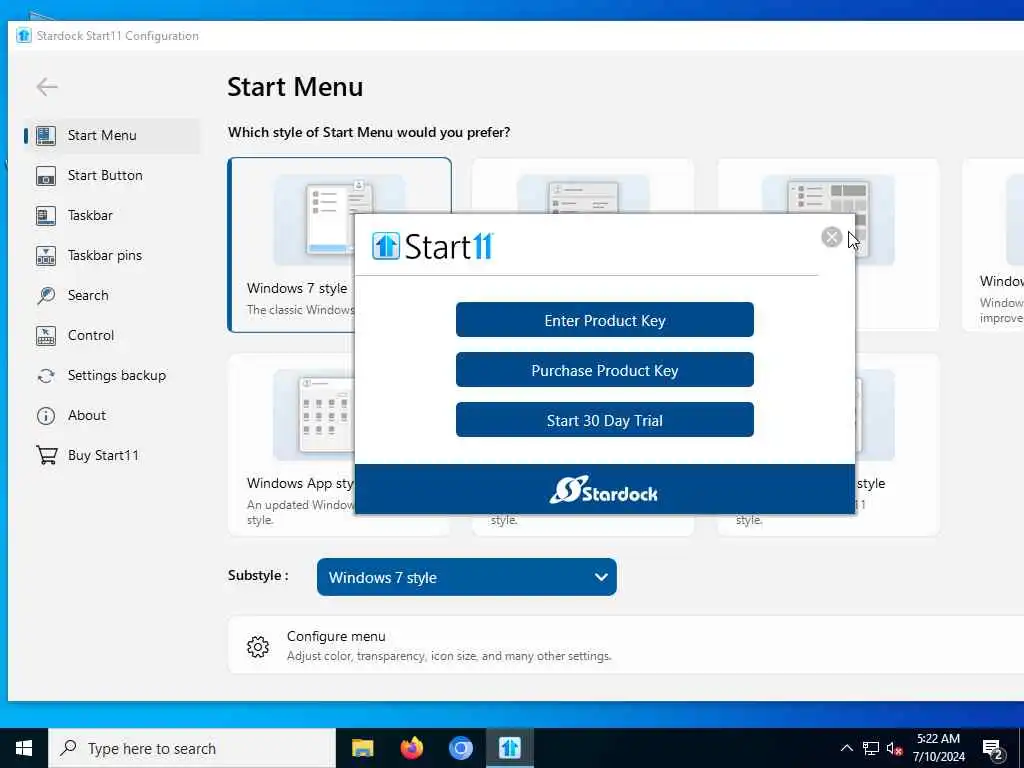
Task: Click Enter Product Key button
Action: coord(605,320)
